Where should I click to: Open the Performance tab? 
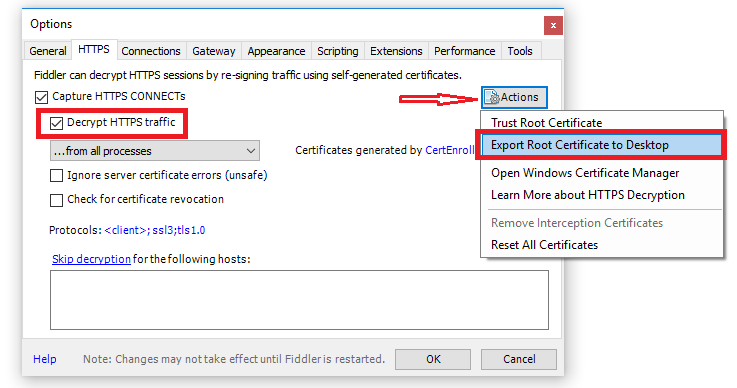464,51
